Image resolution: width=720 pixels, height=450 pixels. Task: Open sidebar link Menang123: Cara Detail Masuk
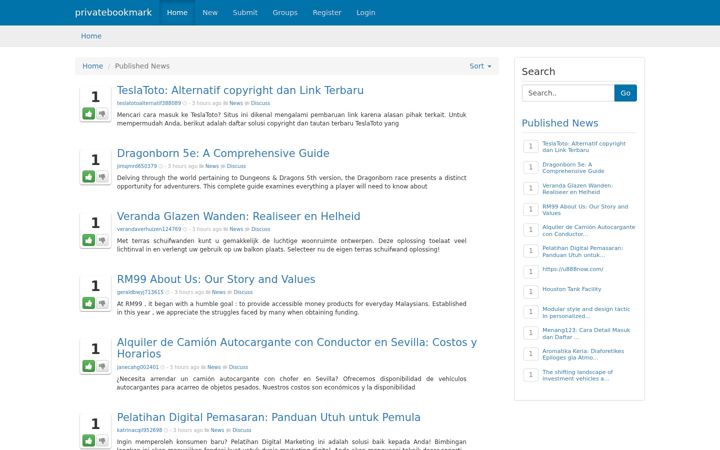586,333
